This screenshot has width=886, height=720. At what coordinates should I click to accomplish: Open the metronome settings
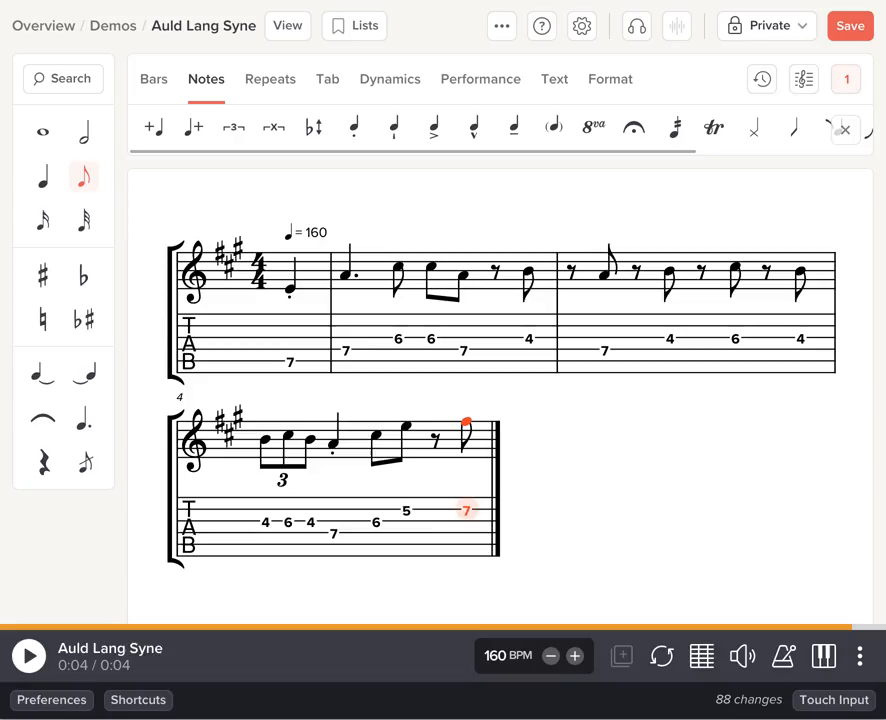784,655
